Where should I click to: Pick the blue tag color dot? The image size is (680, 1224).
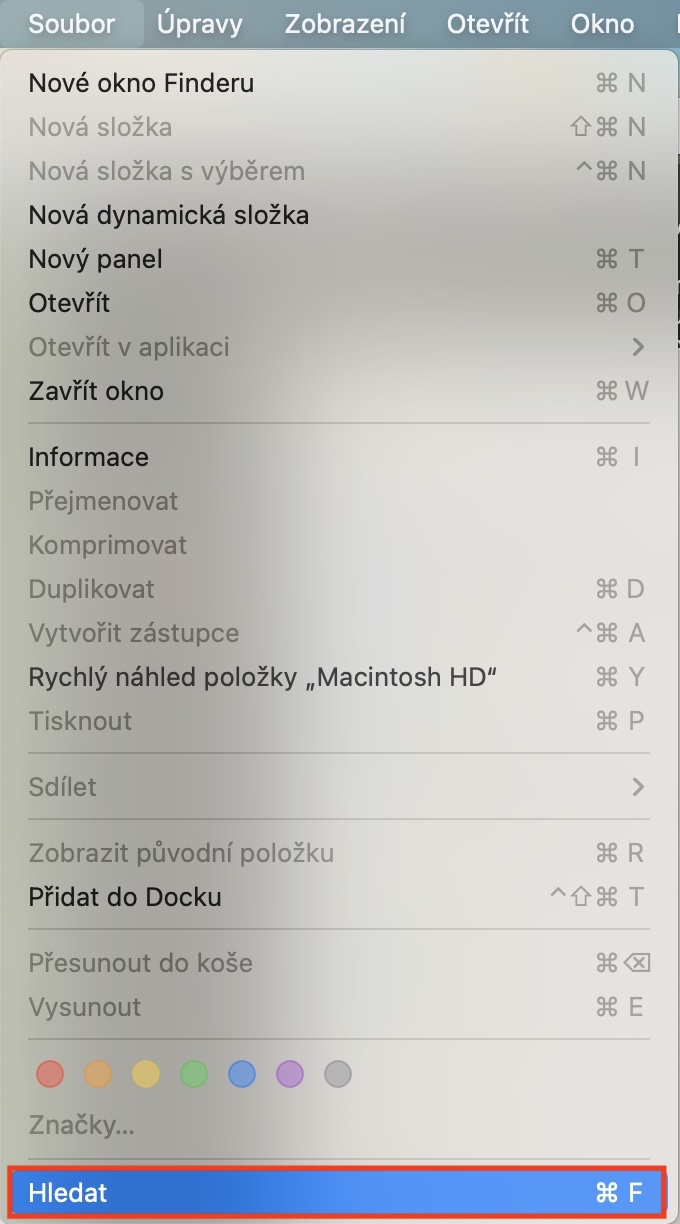(241, 1074)
